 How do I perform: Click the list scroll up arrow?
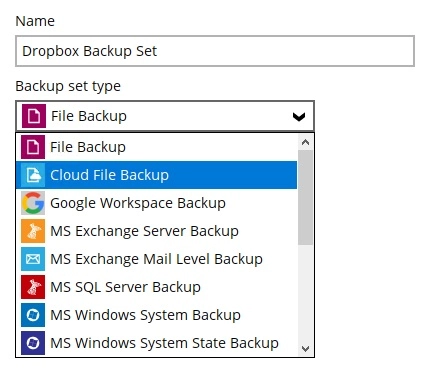click(x=305, y=142)
